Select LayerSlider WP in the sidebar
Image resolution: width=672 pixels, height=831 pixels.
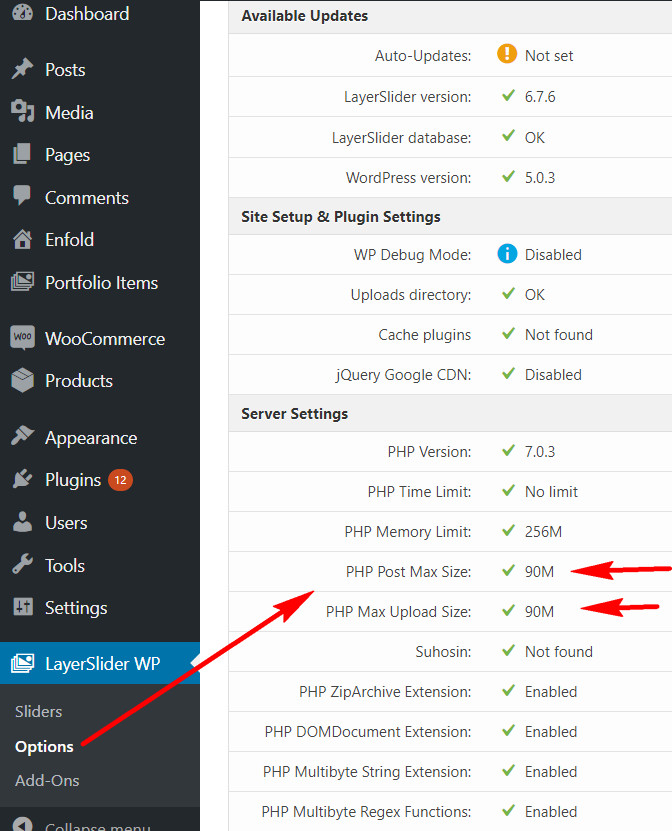(102, 664)
